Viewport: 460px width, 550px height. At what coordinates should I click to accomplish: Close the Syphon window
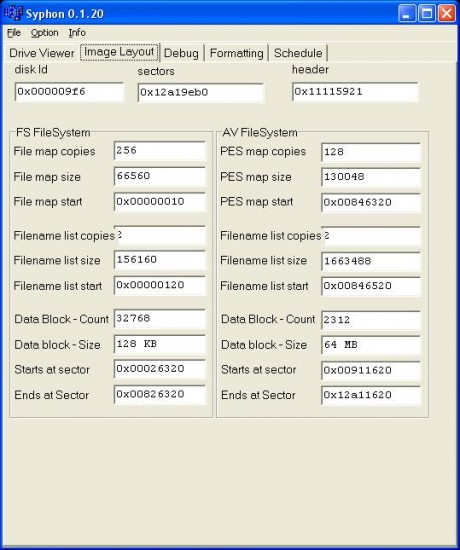447,14
